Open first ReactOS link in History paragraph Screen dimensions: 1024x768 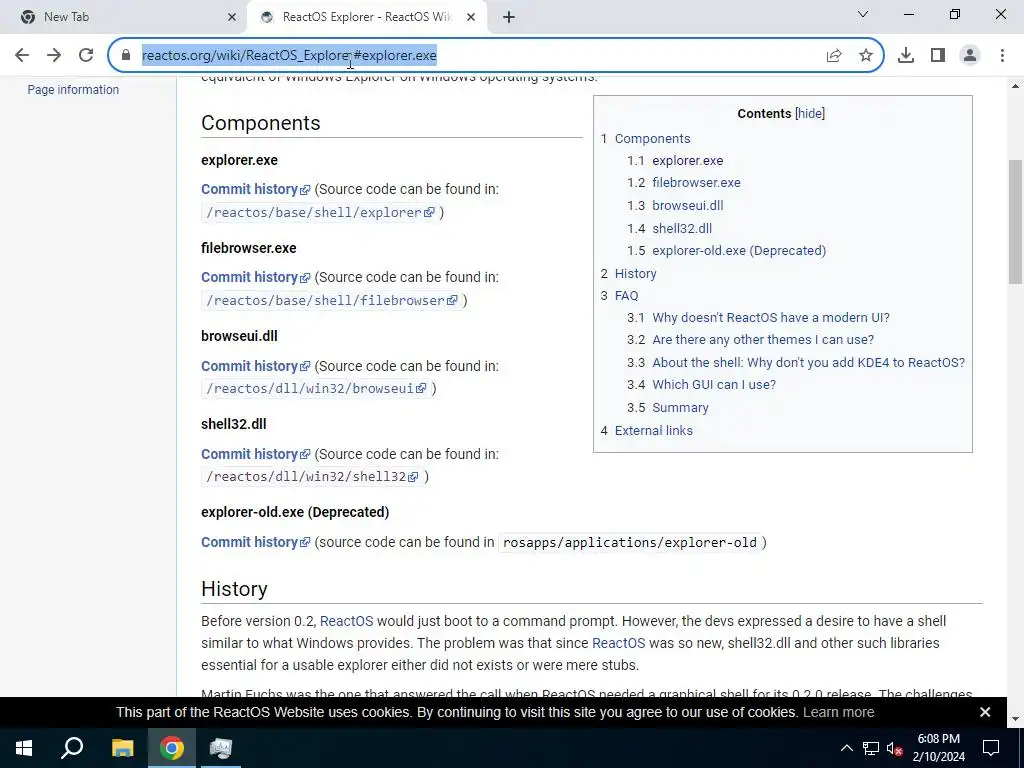pyautogui.click(x=346, y=621)
